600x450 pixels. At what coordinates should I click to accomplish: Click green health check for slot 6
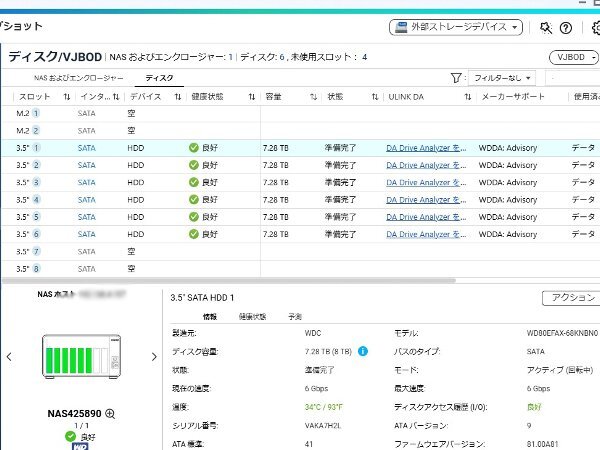pos(194,234)
